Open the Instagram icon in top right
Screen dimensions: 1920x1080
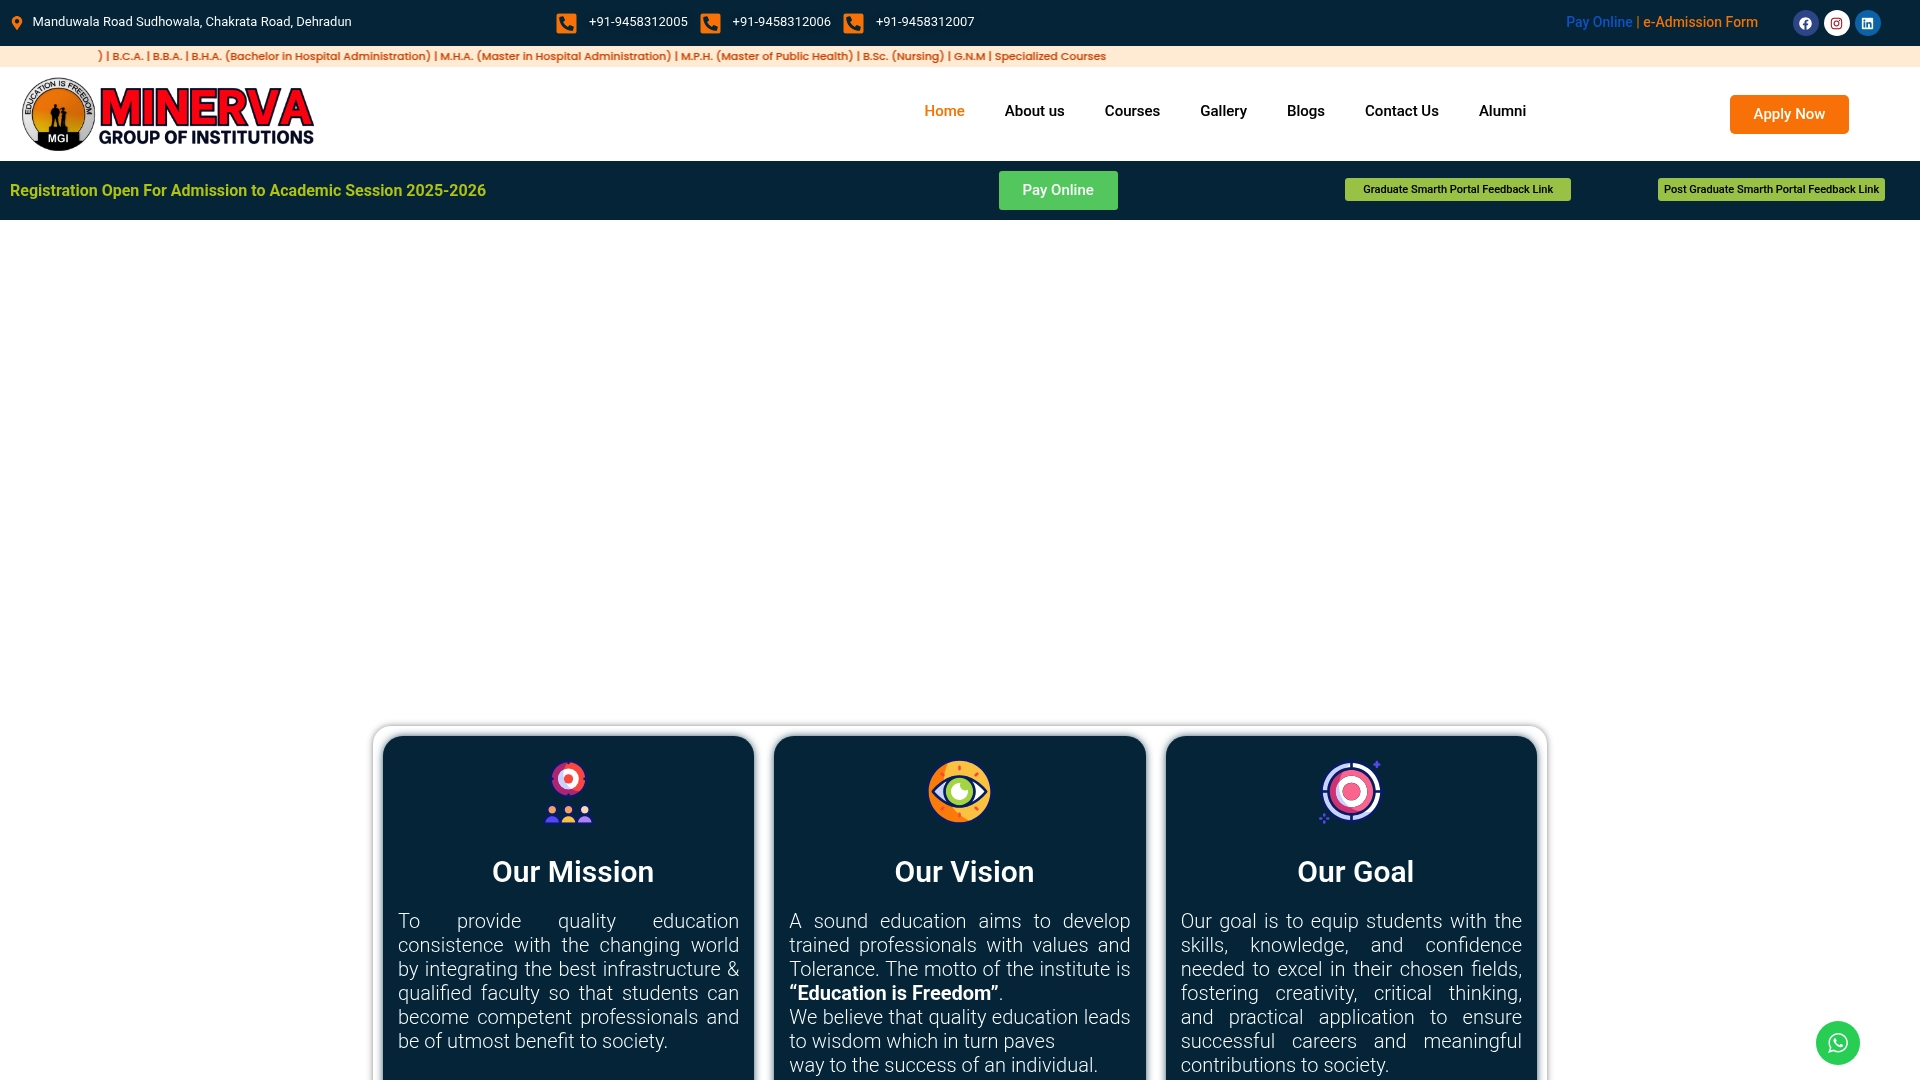(x=1837, y=22)
